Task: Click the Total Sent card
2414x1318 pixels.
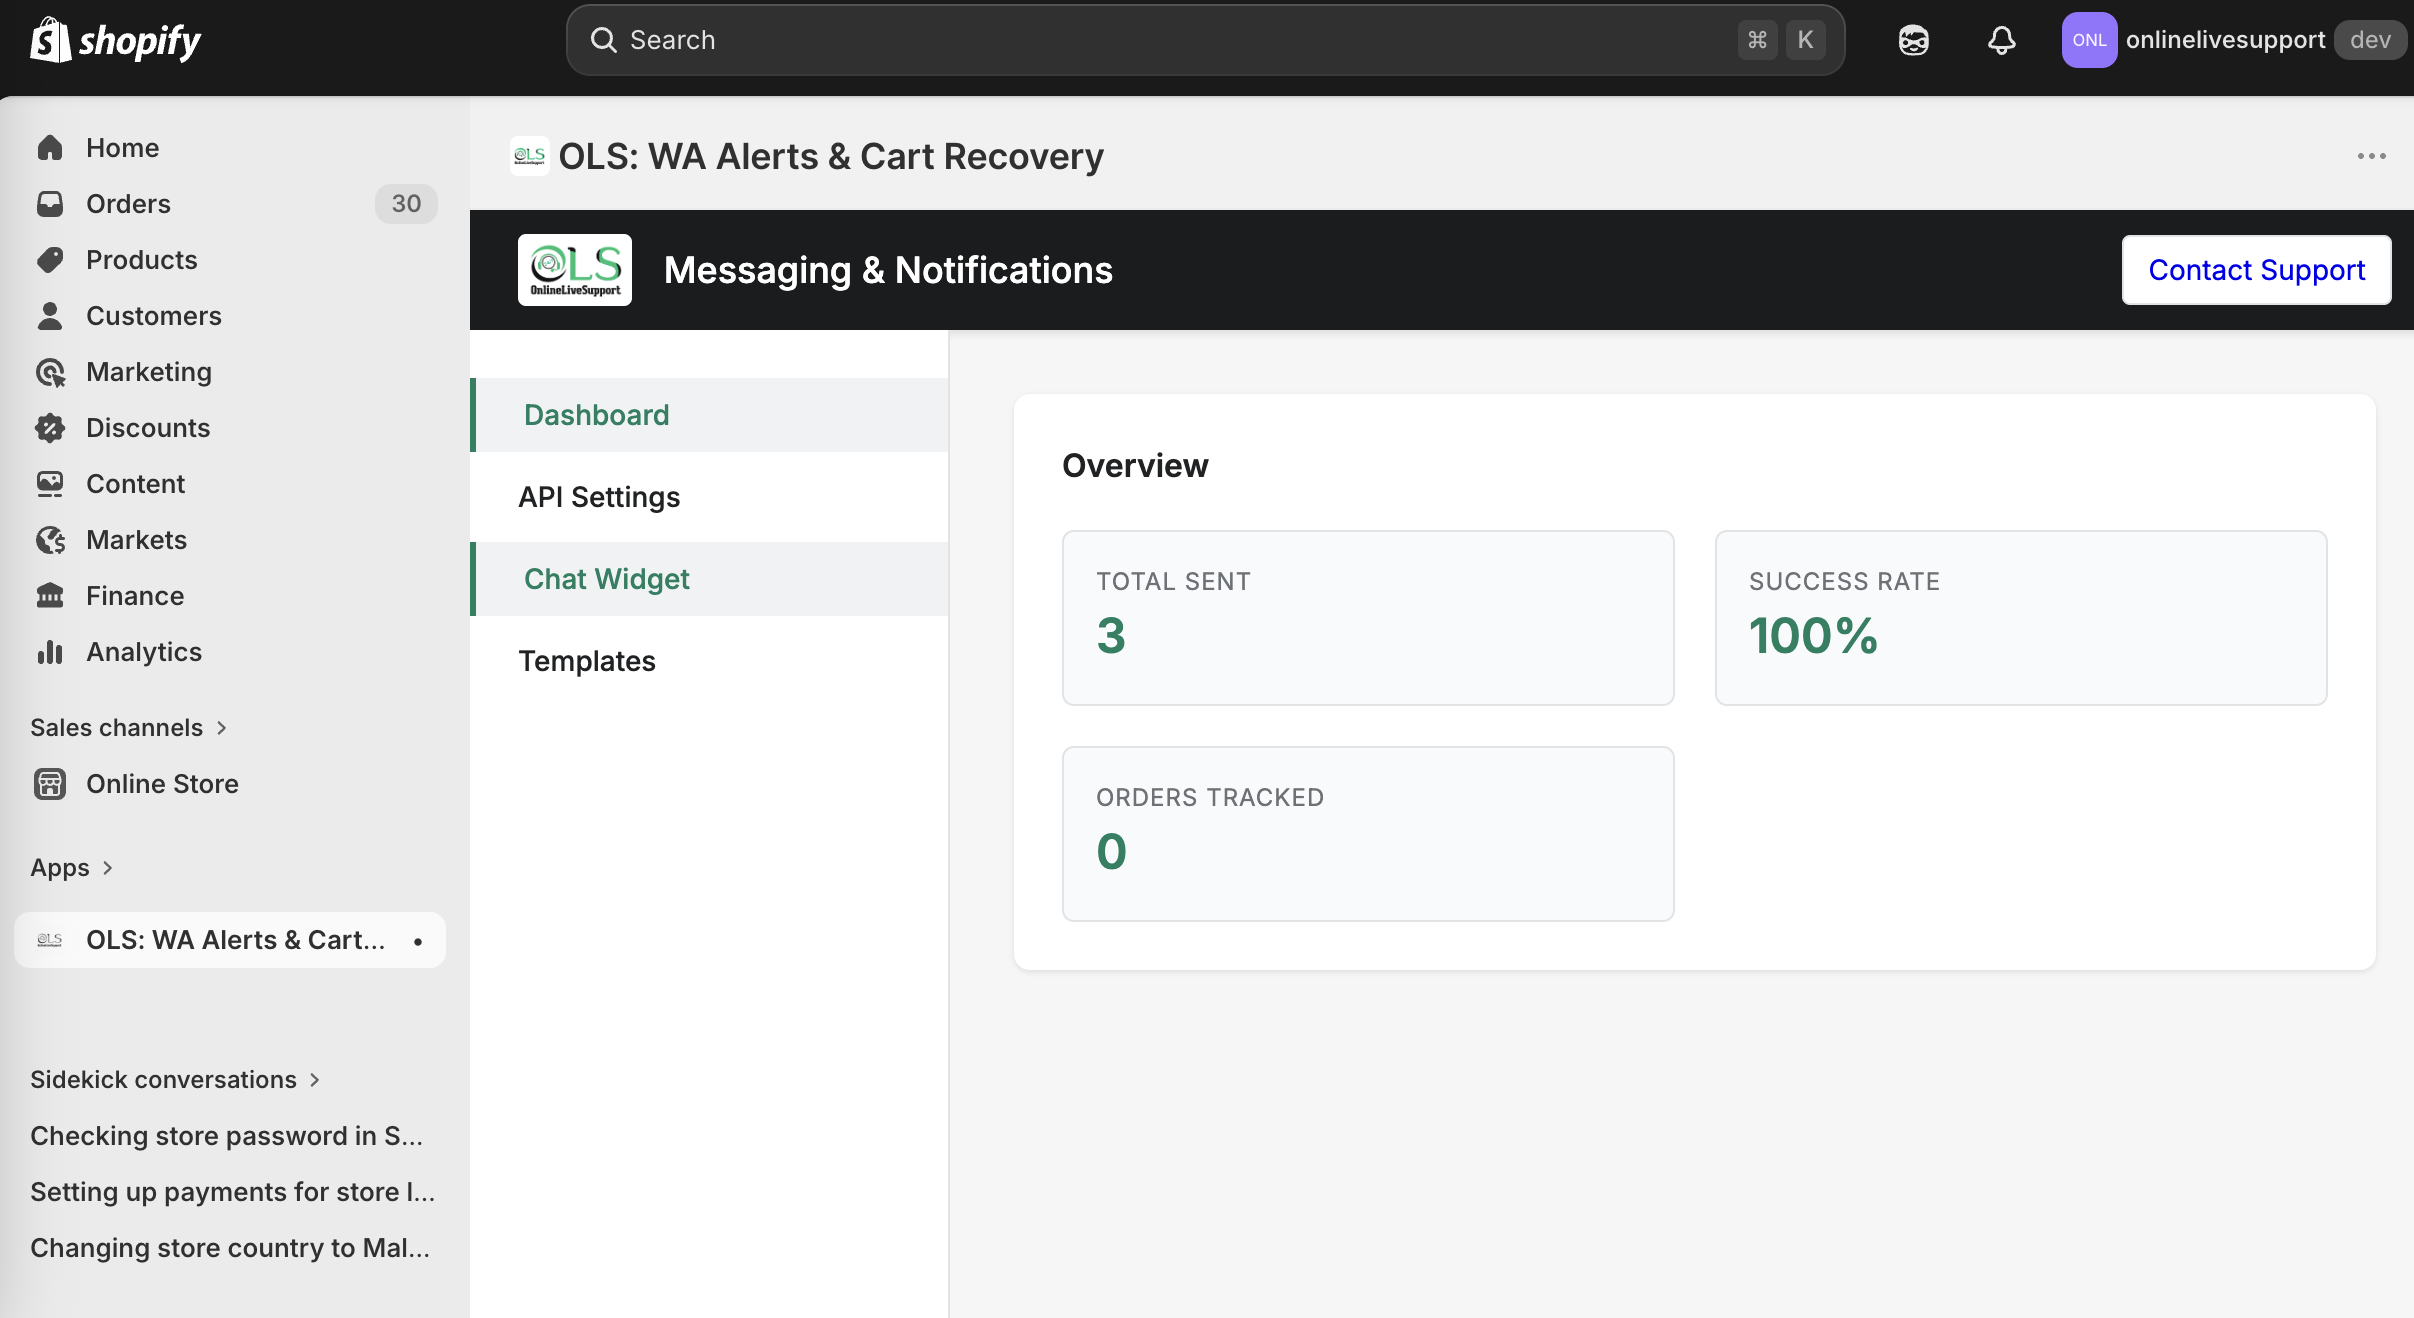Action: (1368, 618)
